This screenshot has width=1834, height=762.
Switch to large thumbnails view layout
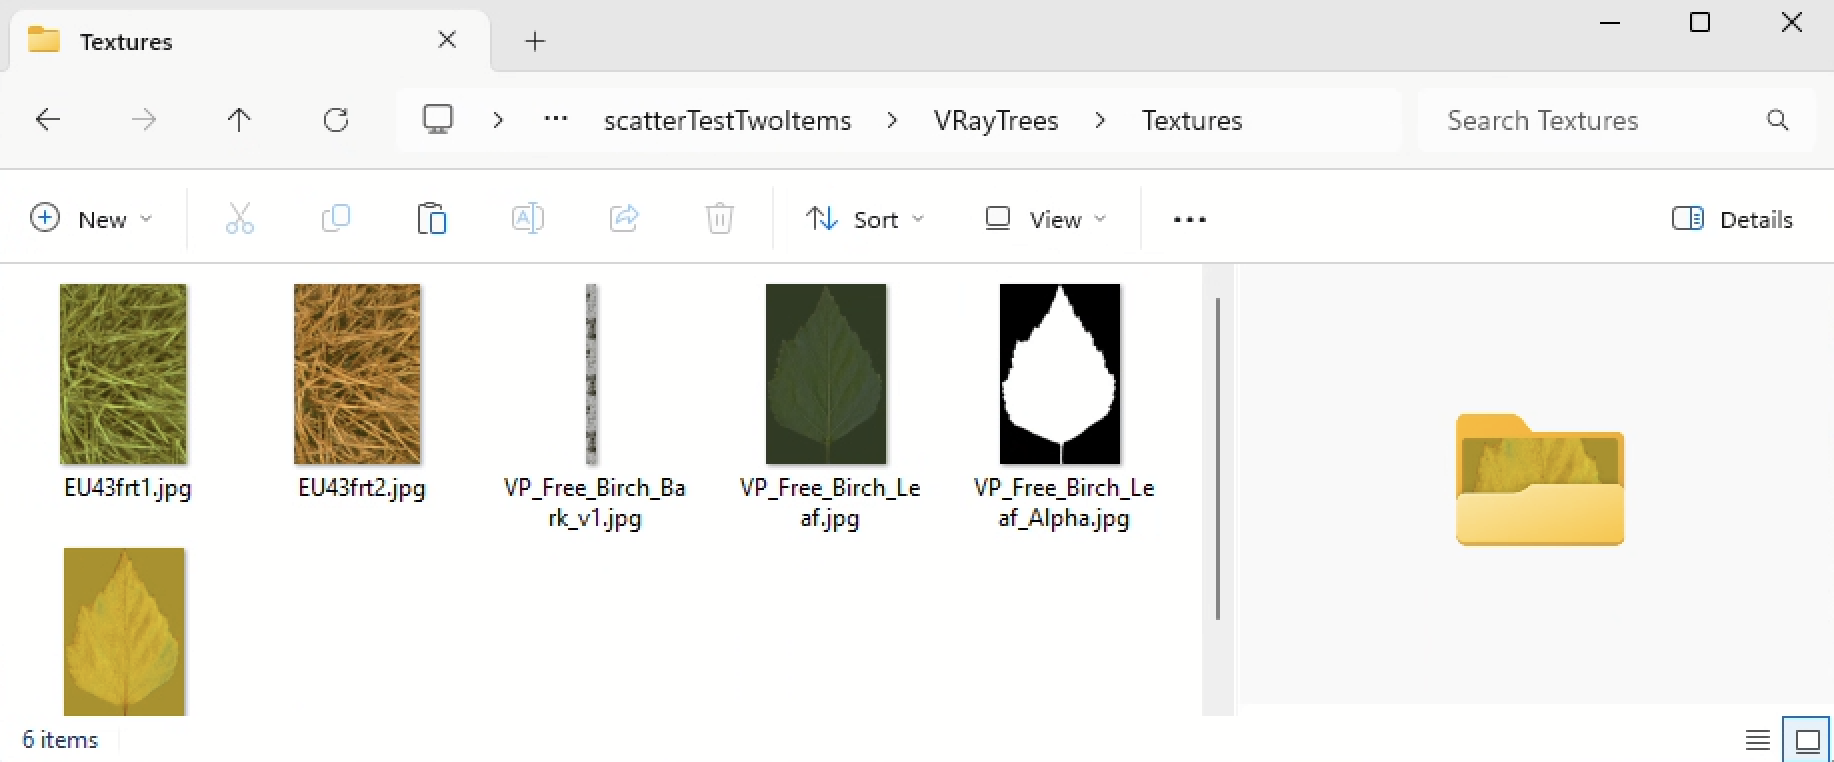1807,741
